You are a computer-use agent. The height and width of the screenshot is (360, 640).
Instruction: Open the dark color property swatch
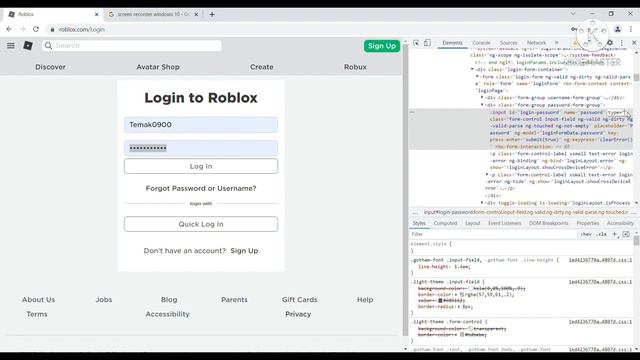click(440, 300)
